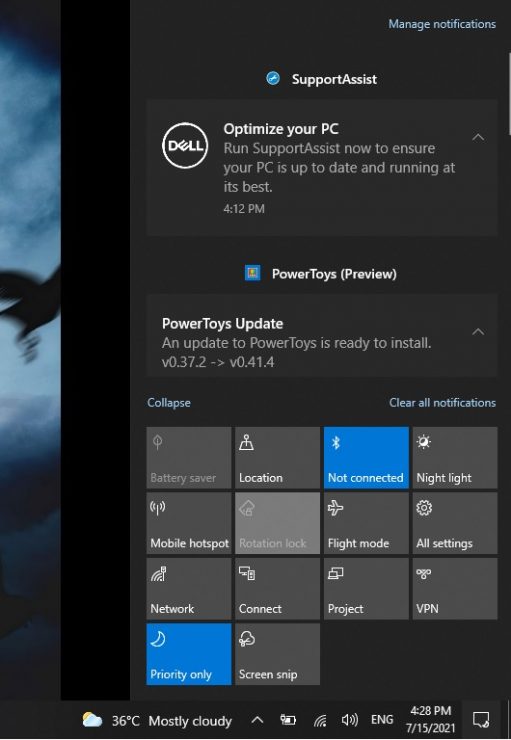This screenshot has width=511, height=740.
Task: Open All settings tile
Action: click(455, 523)
